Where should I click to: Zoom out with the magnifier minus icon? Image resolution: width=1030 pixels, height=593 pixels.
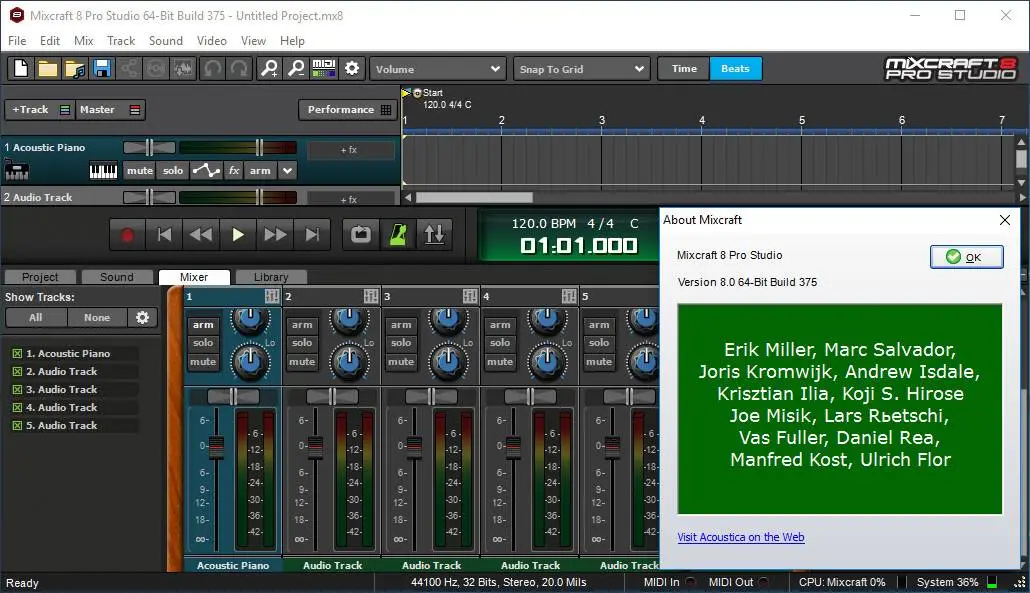click(296, 68)
